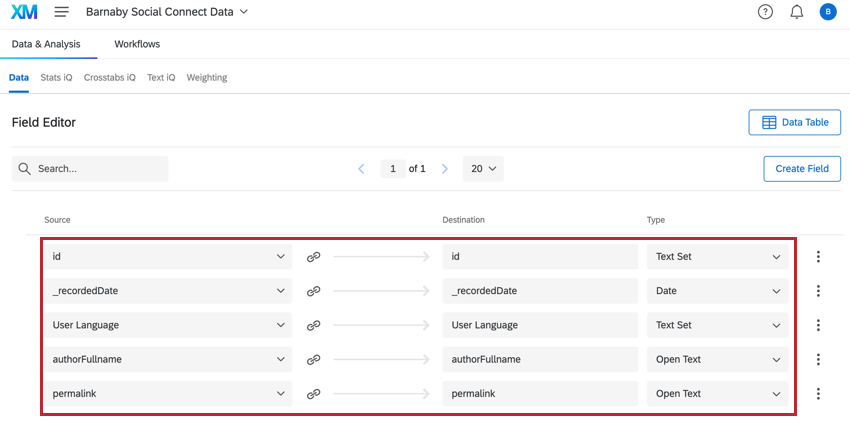Open the User Language source dropdown

coord(168,325)
